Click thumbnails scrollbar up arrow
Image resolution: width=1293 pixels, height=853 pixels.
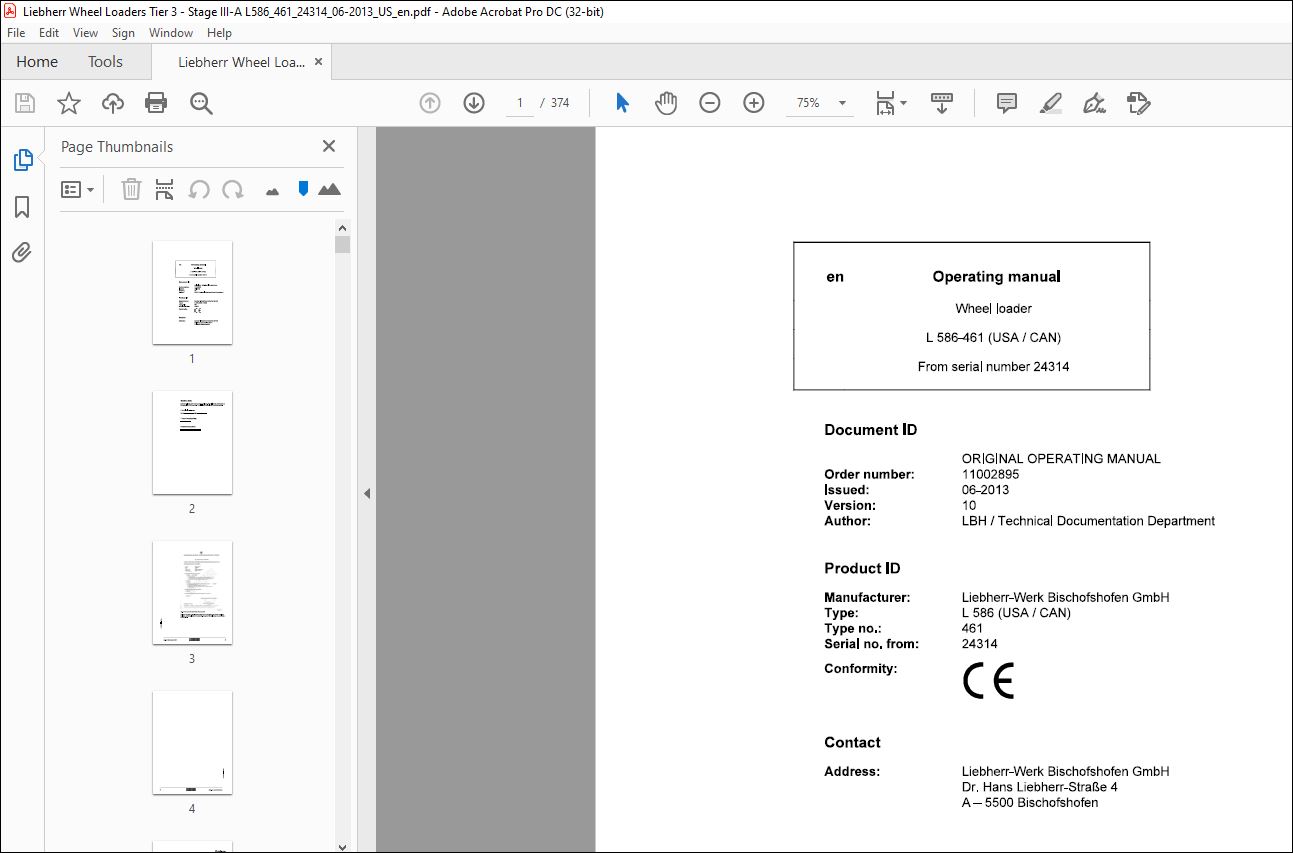[x=342, y=227]
